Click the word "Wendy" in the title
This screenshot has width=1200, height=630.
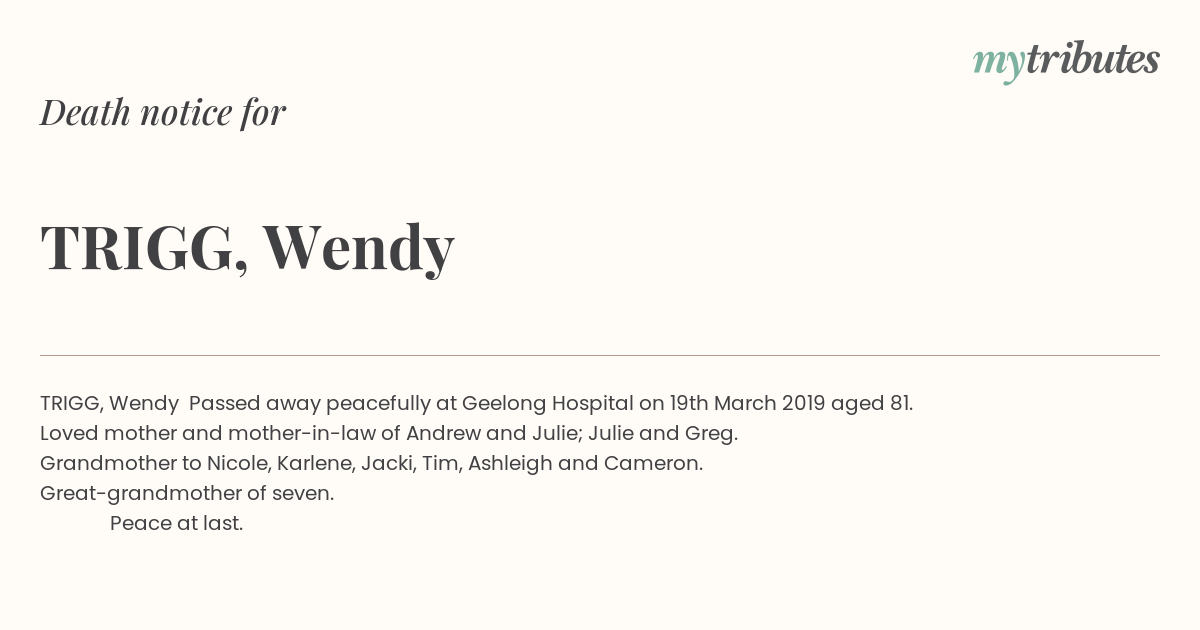pos(359,248)
